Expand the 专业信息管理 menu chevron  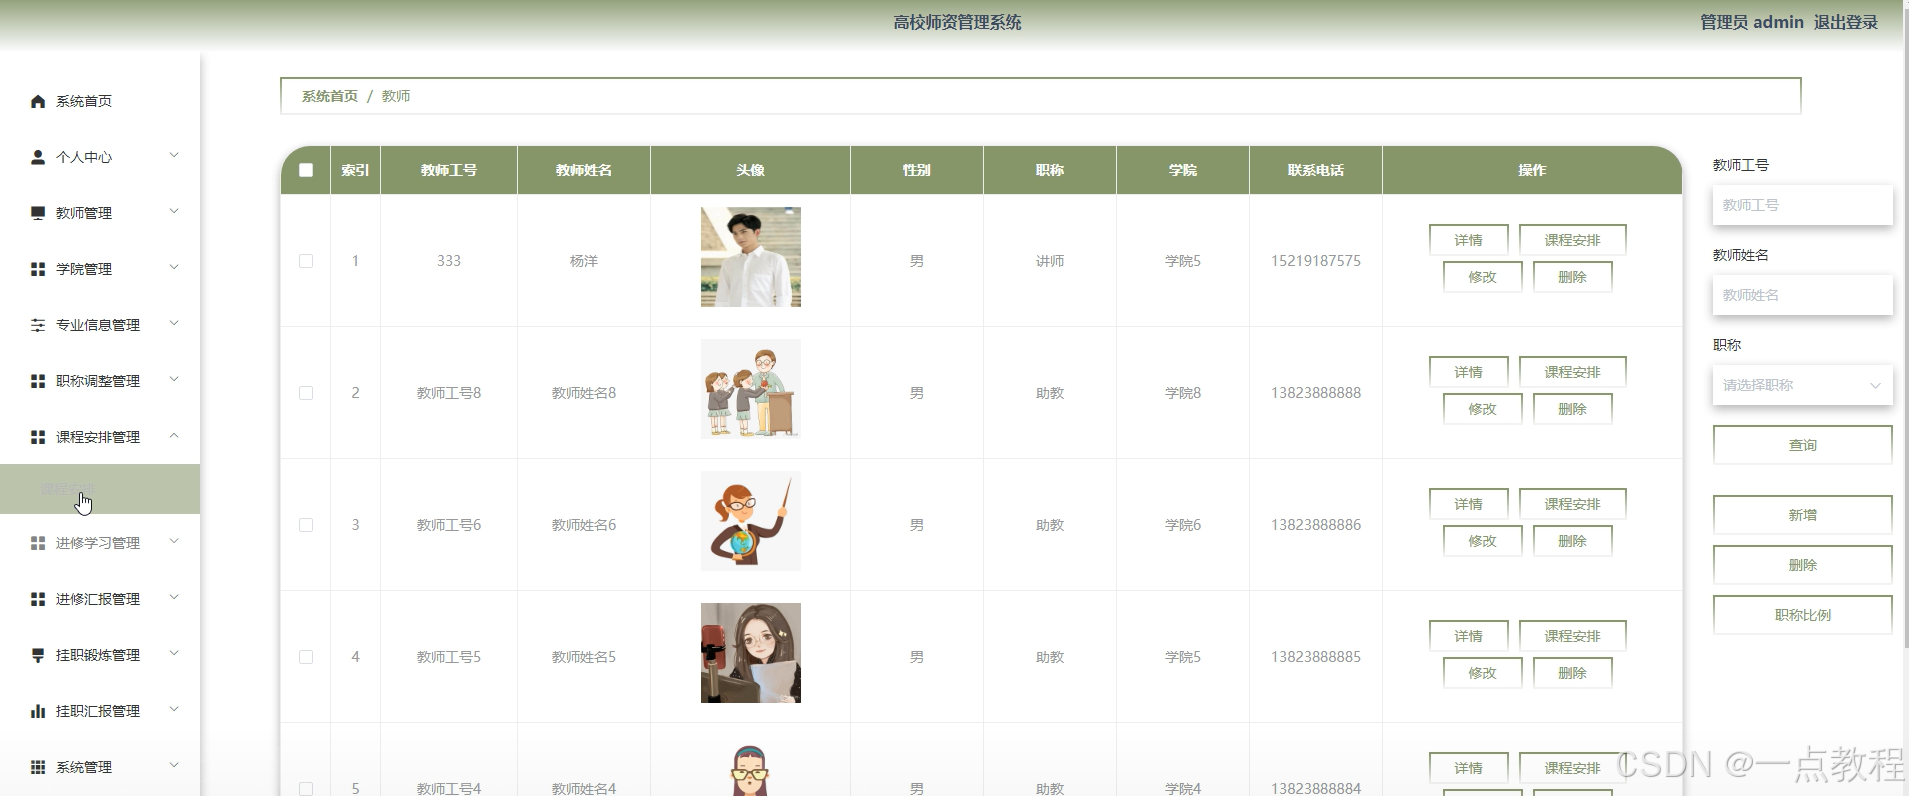pyautogui.click(x=174, y=323)
